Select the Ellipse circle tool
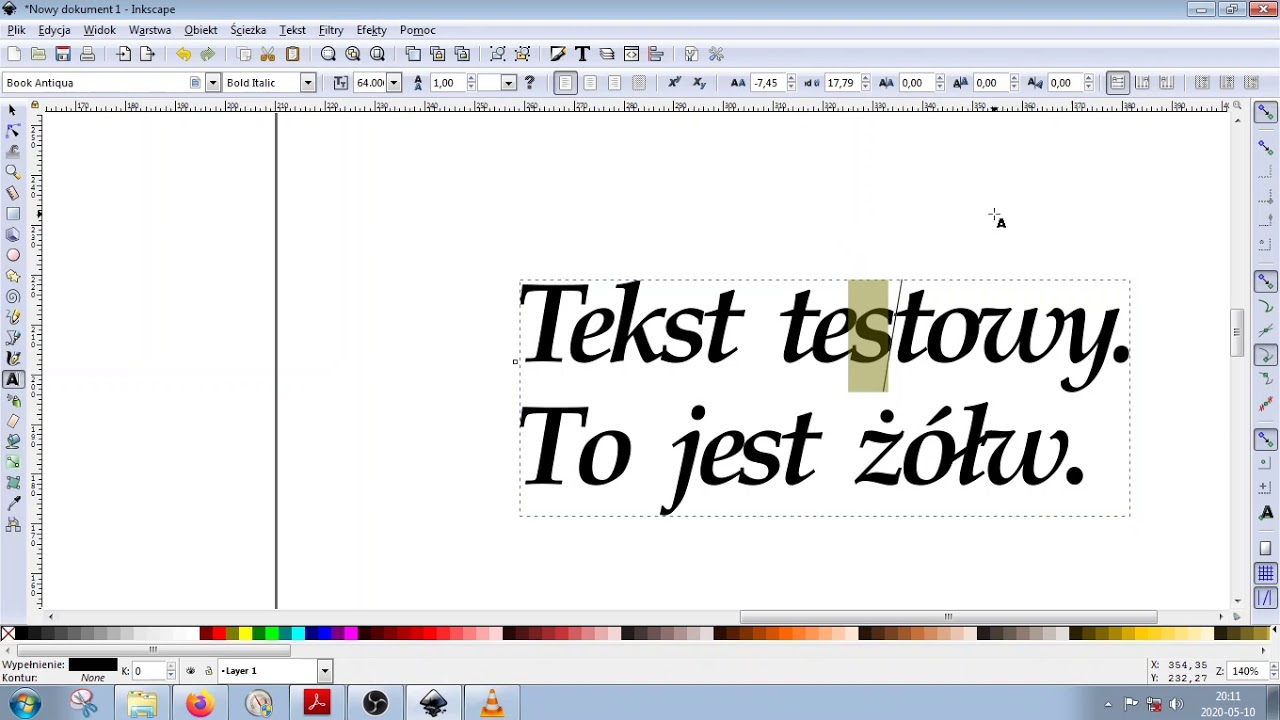The width and height of the screenshot is (1280, 720). point(13,255)
